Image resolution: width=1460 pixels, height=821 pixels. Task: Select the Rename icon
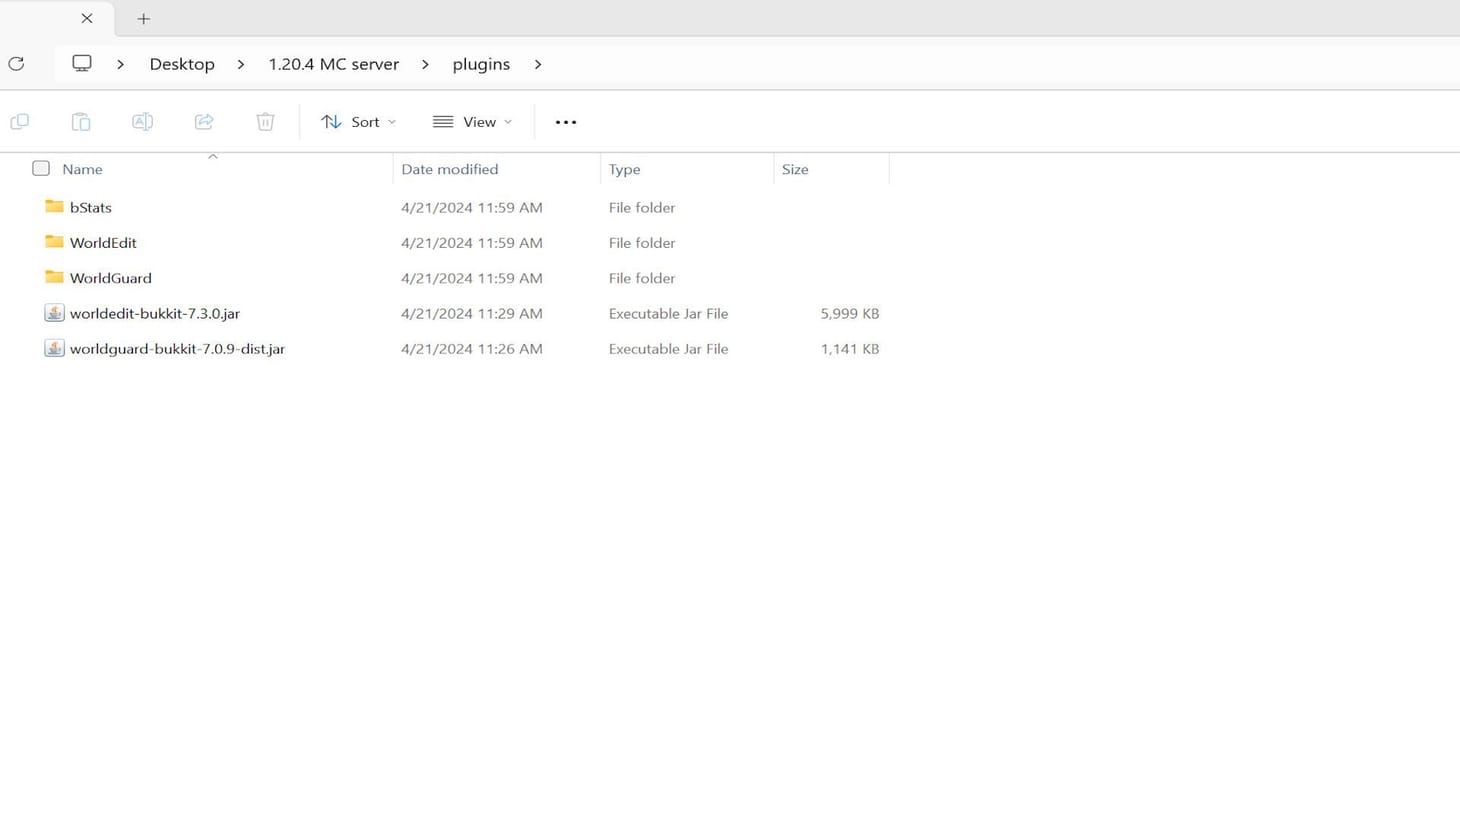tap(142, 121)
